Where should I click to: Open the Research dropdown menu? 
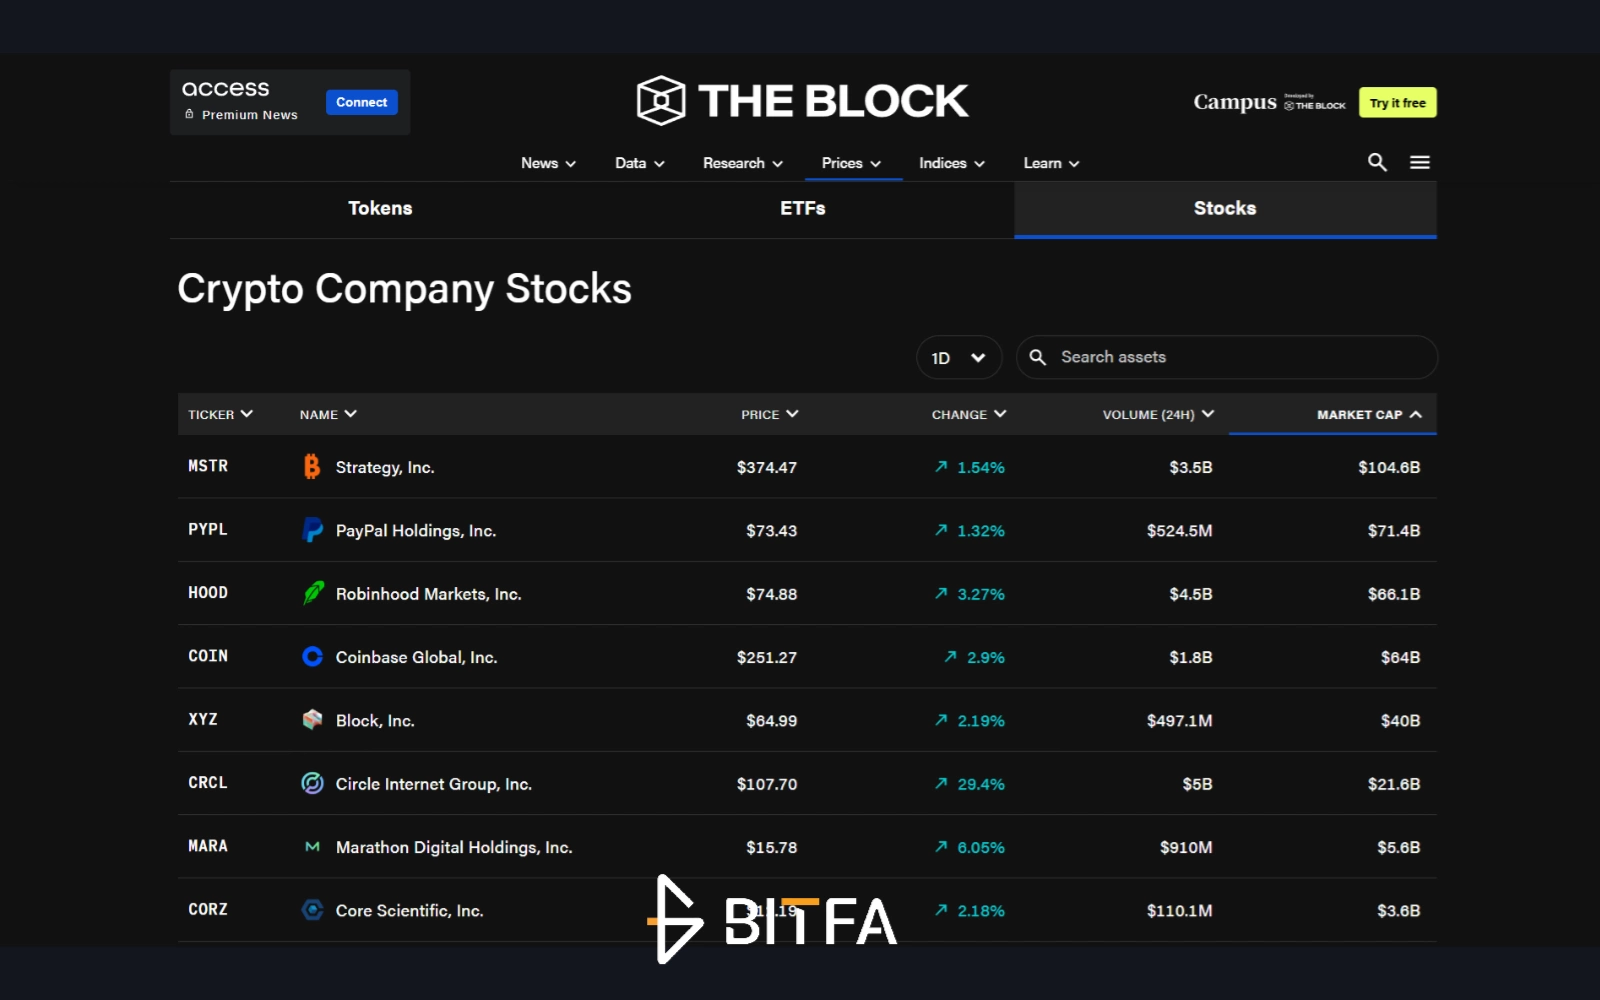pos(743,163)
